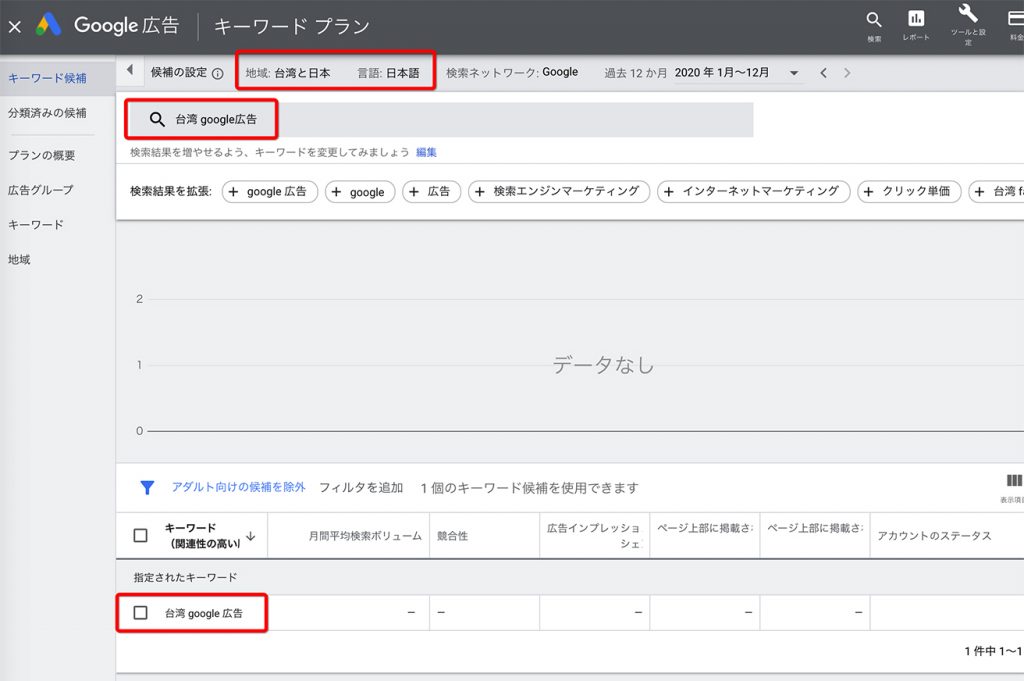Edit region setting 台湾と日本
Image resolution: width=1024 pixels, height=681 pixels.
[288, 73]
